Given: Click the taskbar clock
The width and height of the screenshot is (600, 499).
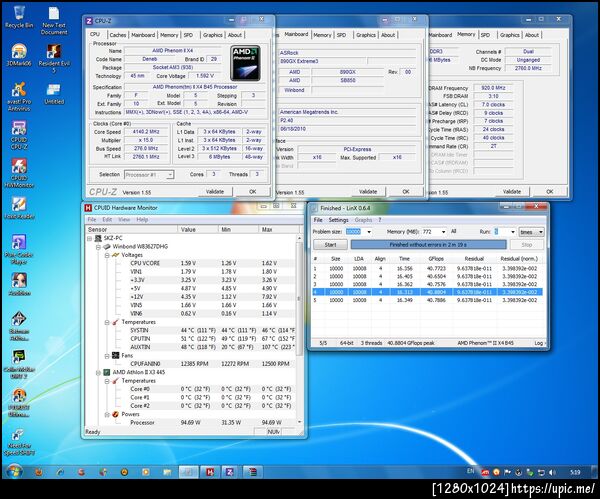Looking at the screenshot, I should pyautogui.click(x=575, y=473).
